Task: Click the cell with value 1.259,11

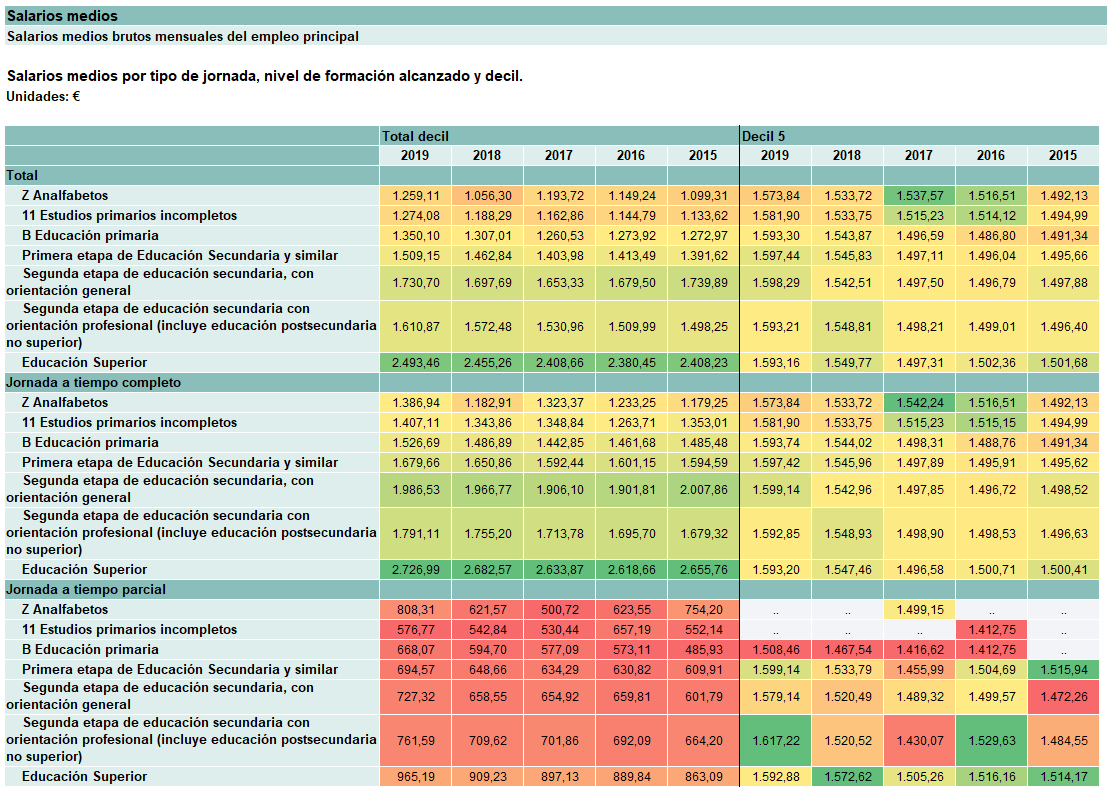Action: [x=416, y=195]
